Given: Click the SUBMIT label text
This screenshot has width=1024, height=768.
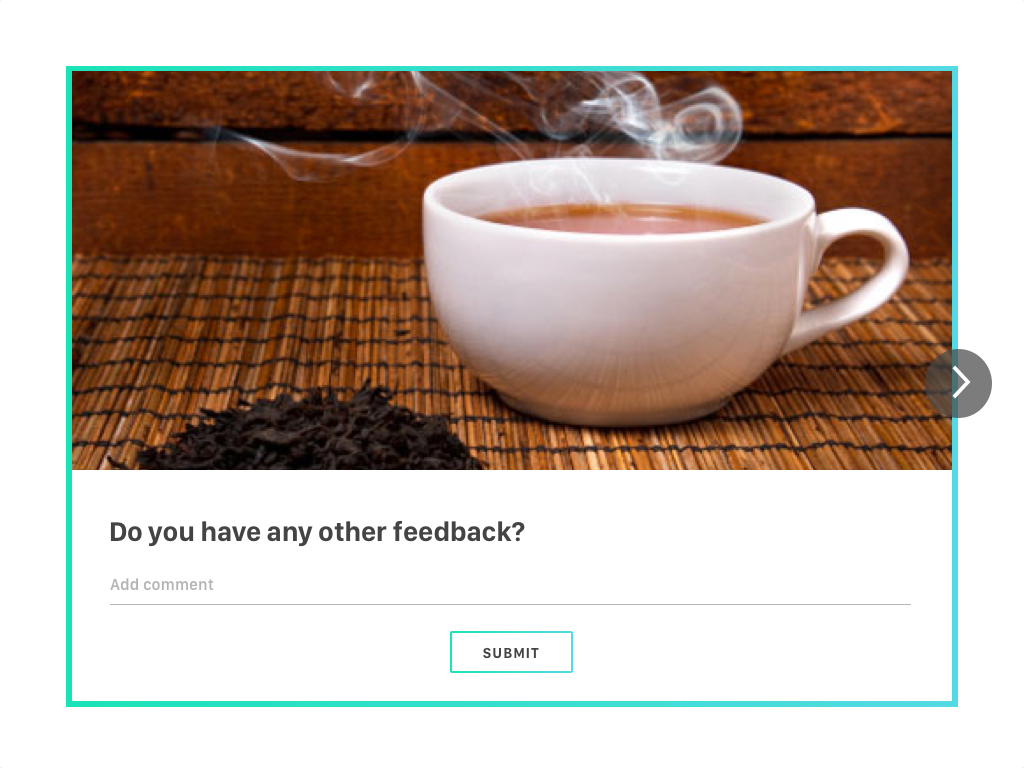Looking at the screenshot, I should tap(511, 653).
